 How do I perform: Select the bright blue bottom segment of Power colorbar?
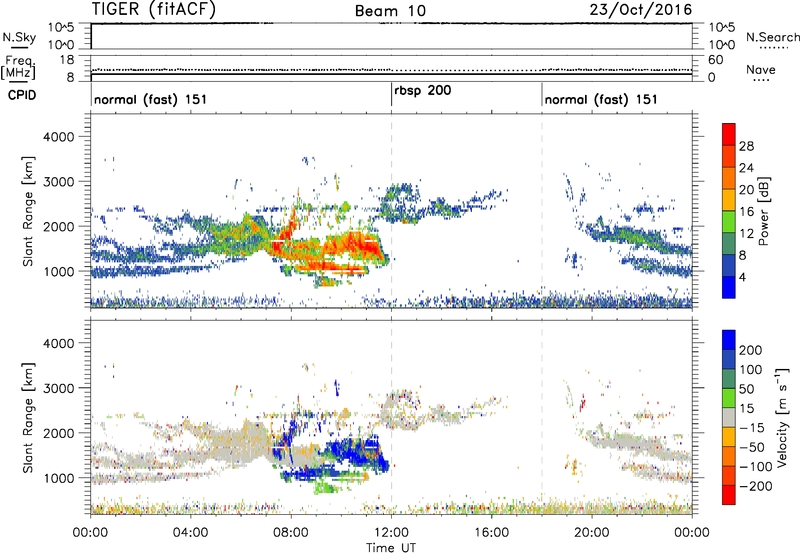(x=729, y=287)
